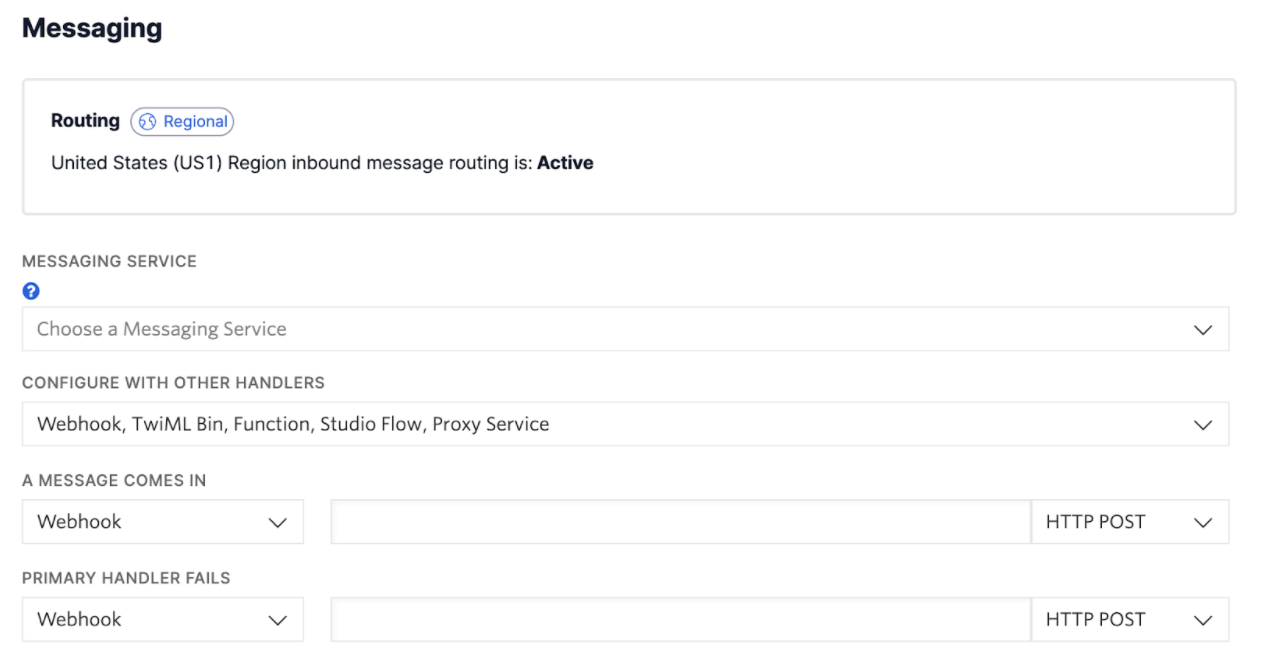Click the chevron on Configure With Other Handlers

1202,424
